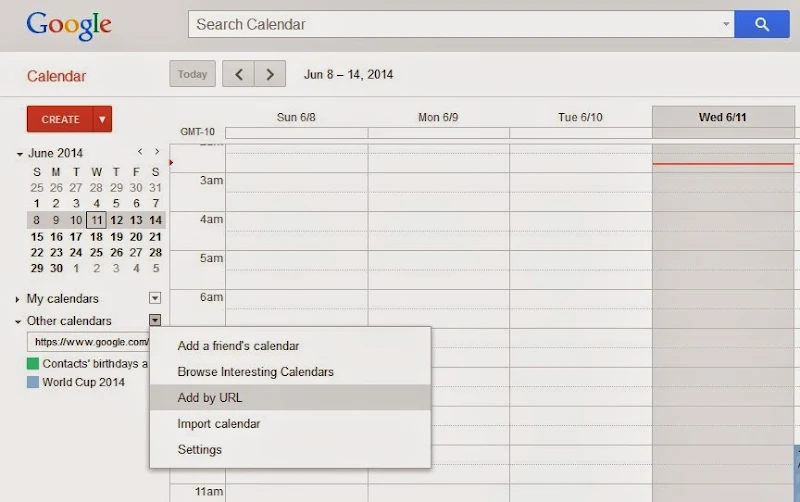Click the blue search magnifier button
The height and width of the screenshot is (502, 800).
click(762, 24)
